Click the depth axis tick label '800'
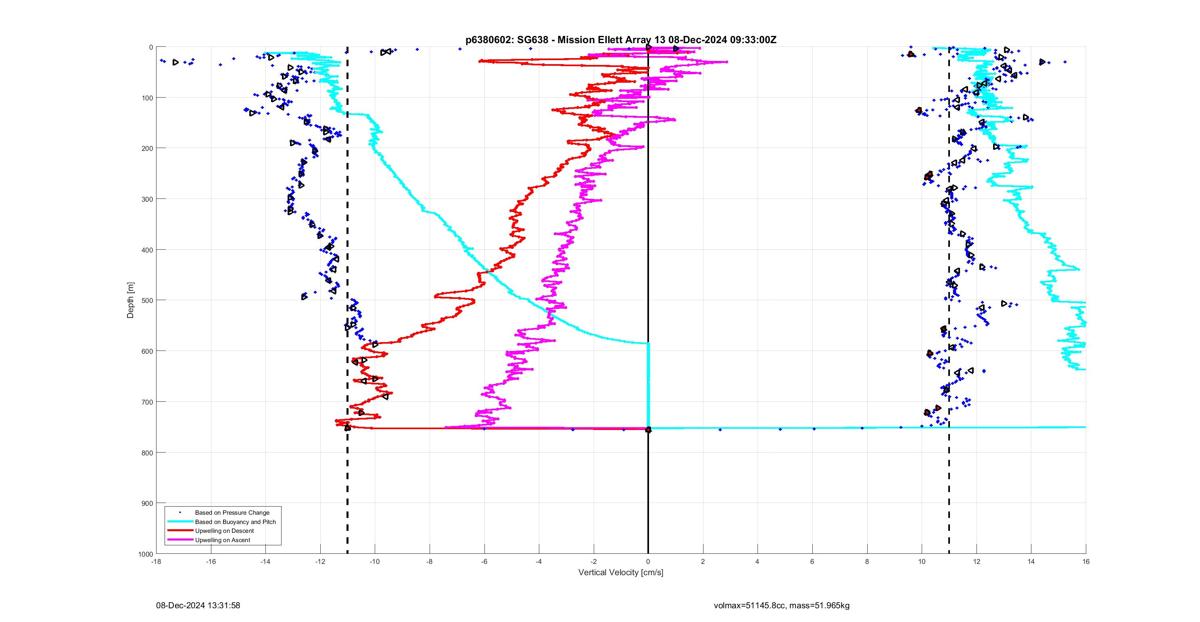The height and width of the screenshot is (622, 1200). coord(146,452)
